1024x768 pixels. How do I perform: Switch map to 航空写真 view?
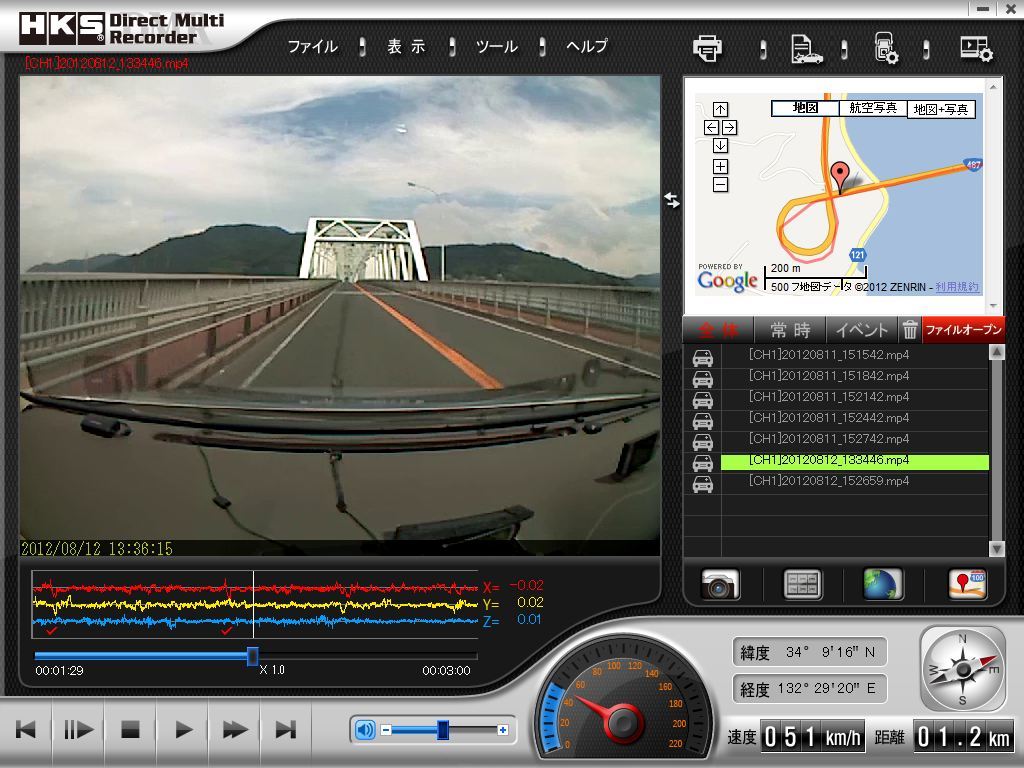tap(873, 108)
